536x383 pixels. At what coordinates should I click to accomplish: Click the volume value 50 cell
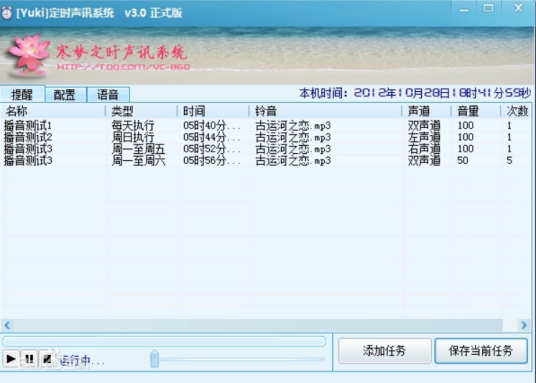coord(463,161)
